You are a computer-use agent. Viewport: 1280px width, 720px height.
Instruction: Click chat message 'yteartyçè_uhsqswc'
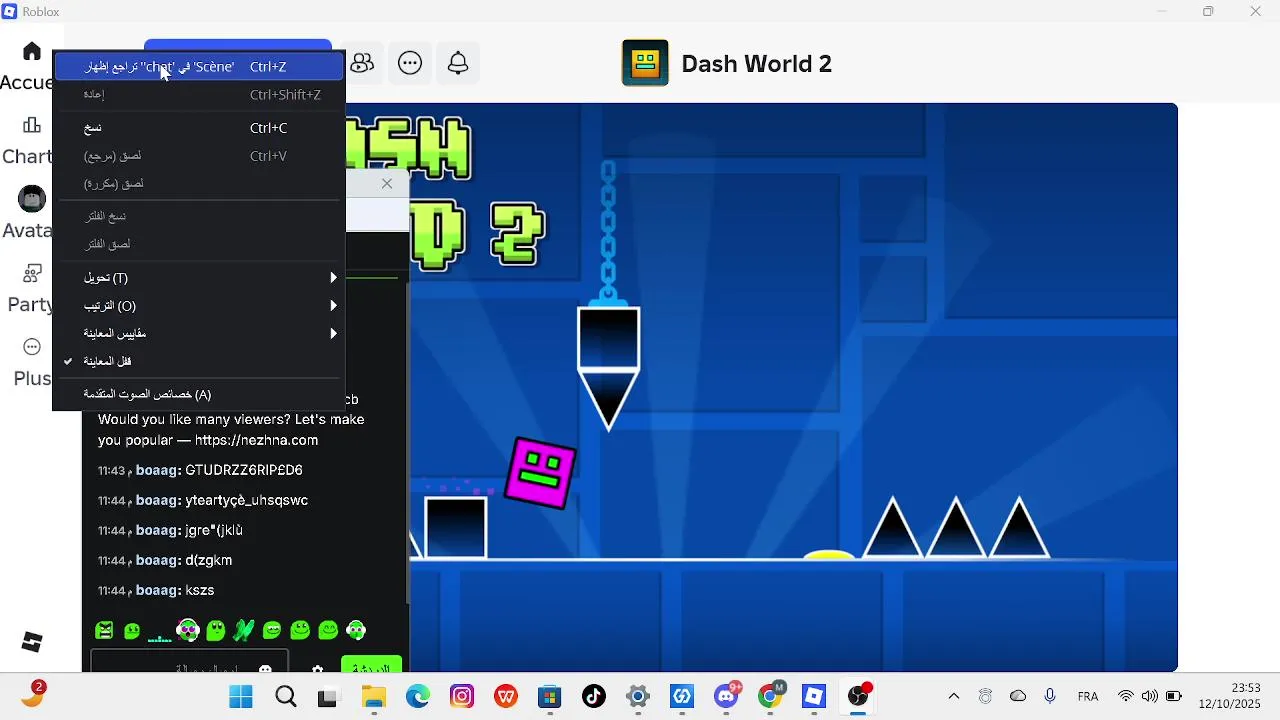pos(246,500)
